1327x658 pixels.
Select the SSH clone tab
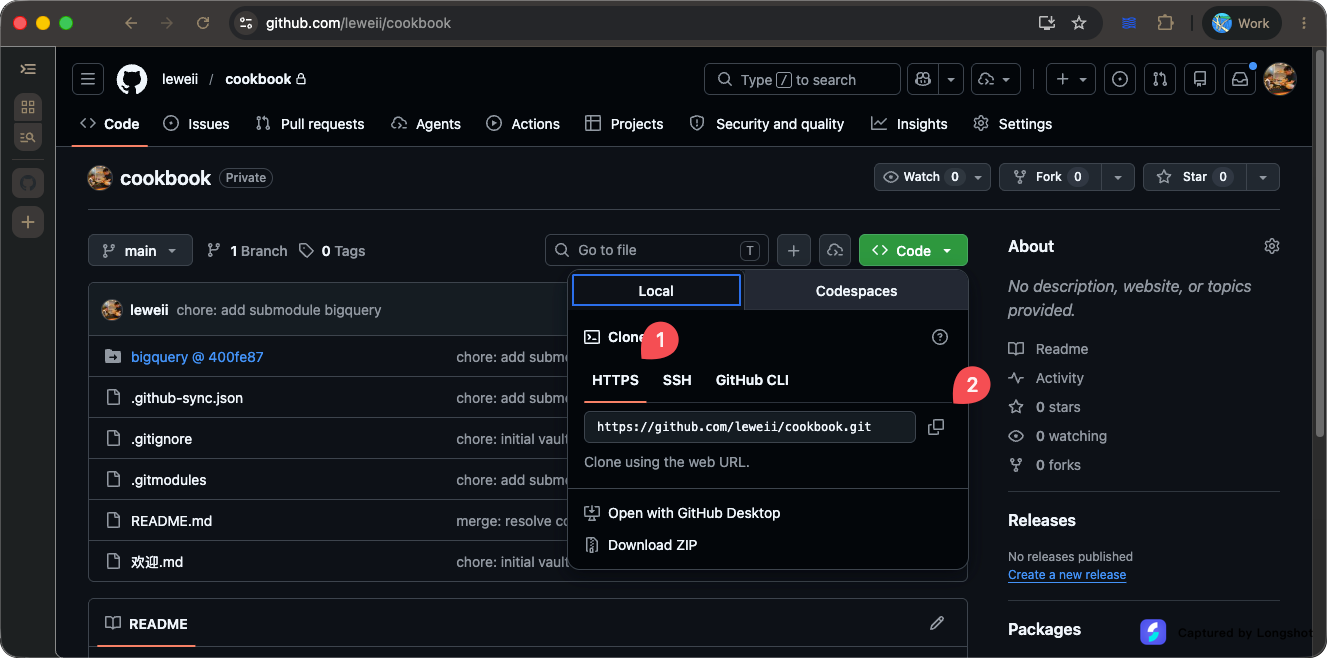[677, 380]
